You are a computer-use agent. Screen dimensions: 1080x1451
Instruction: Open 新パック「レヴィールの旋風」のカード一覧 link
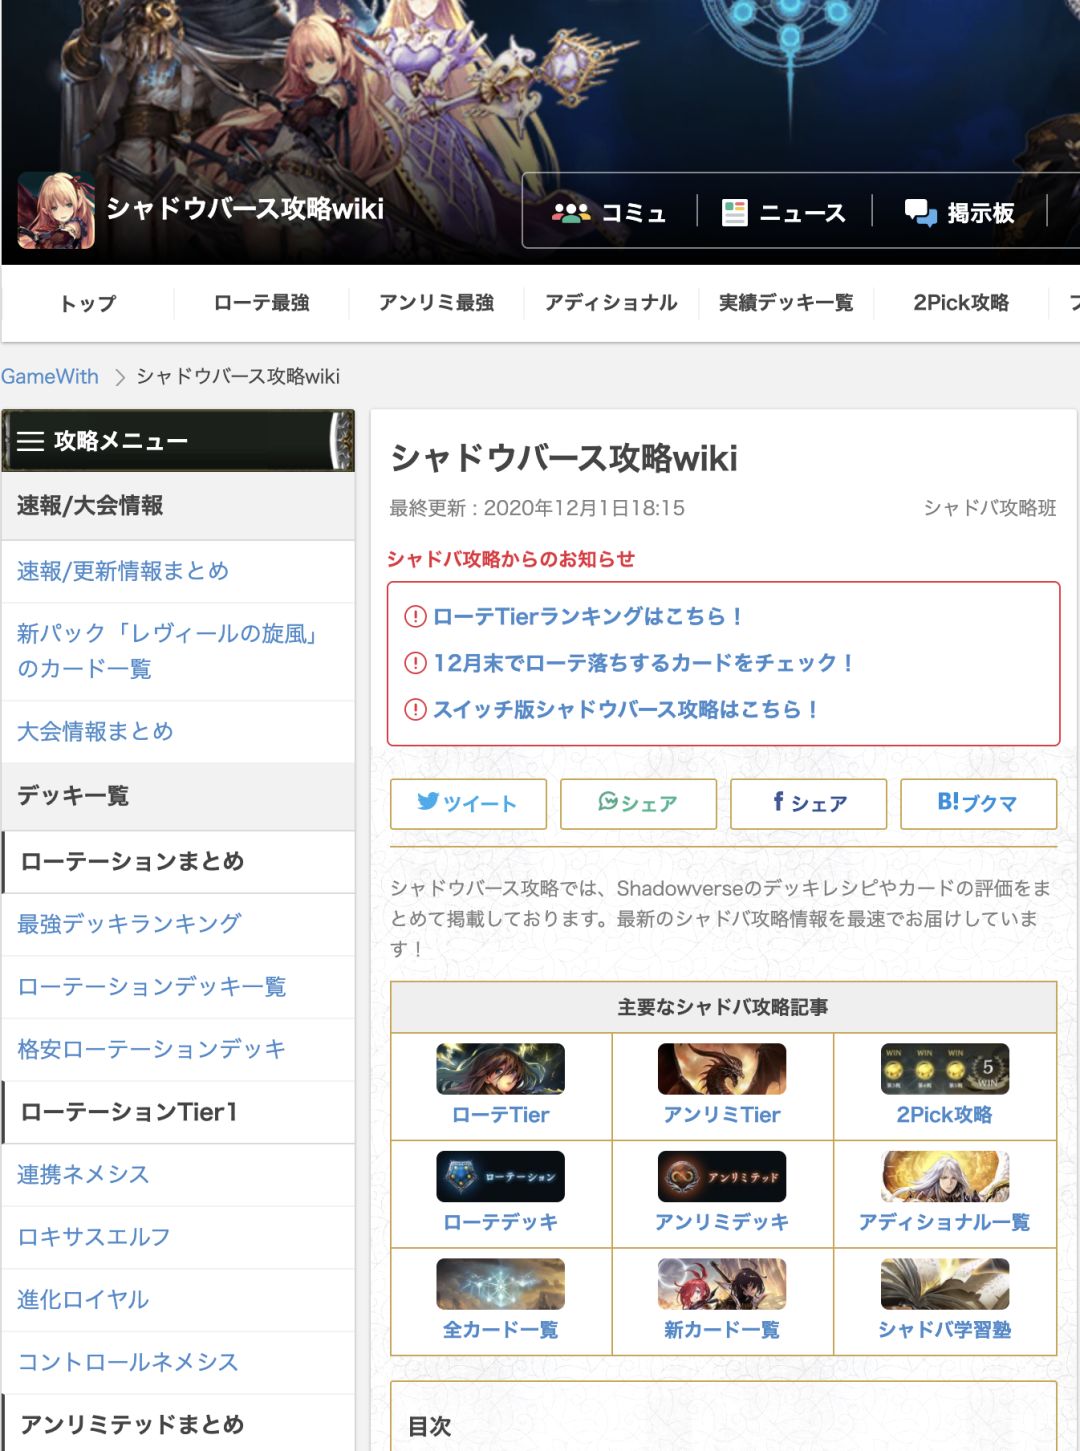pyautogui.click(x=168, y=651)
